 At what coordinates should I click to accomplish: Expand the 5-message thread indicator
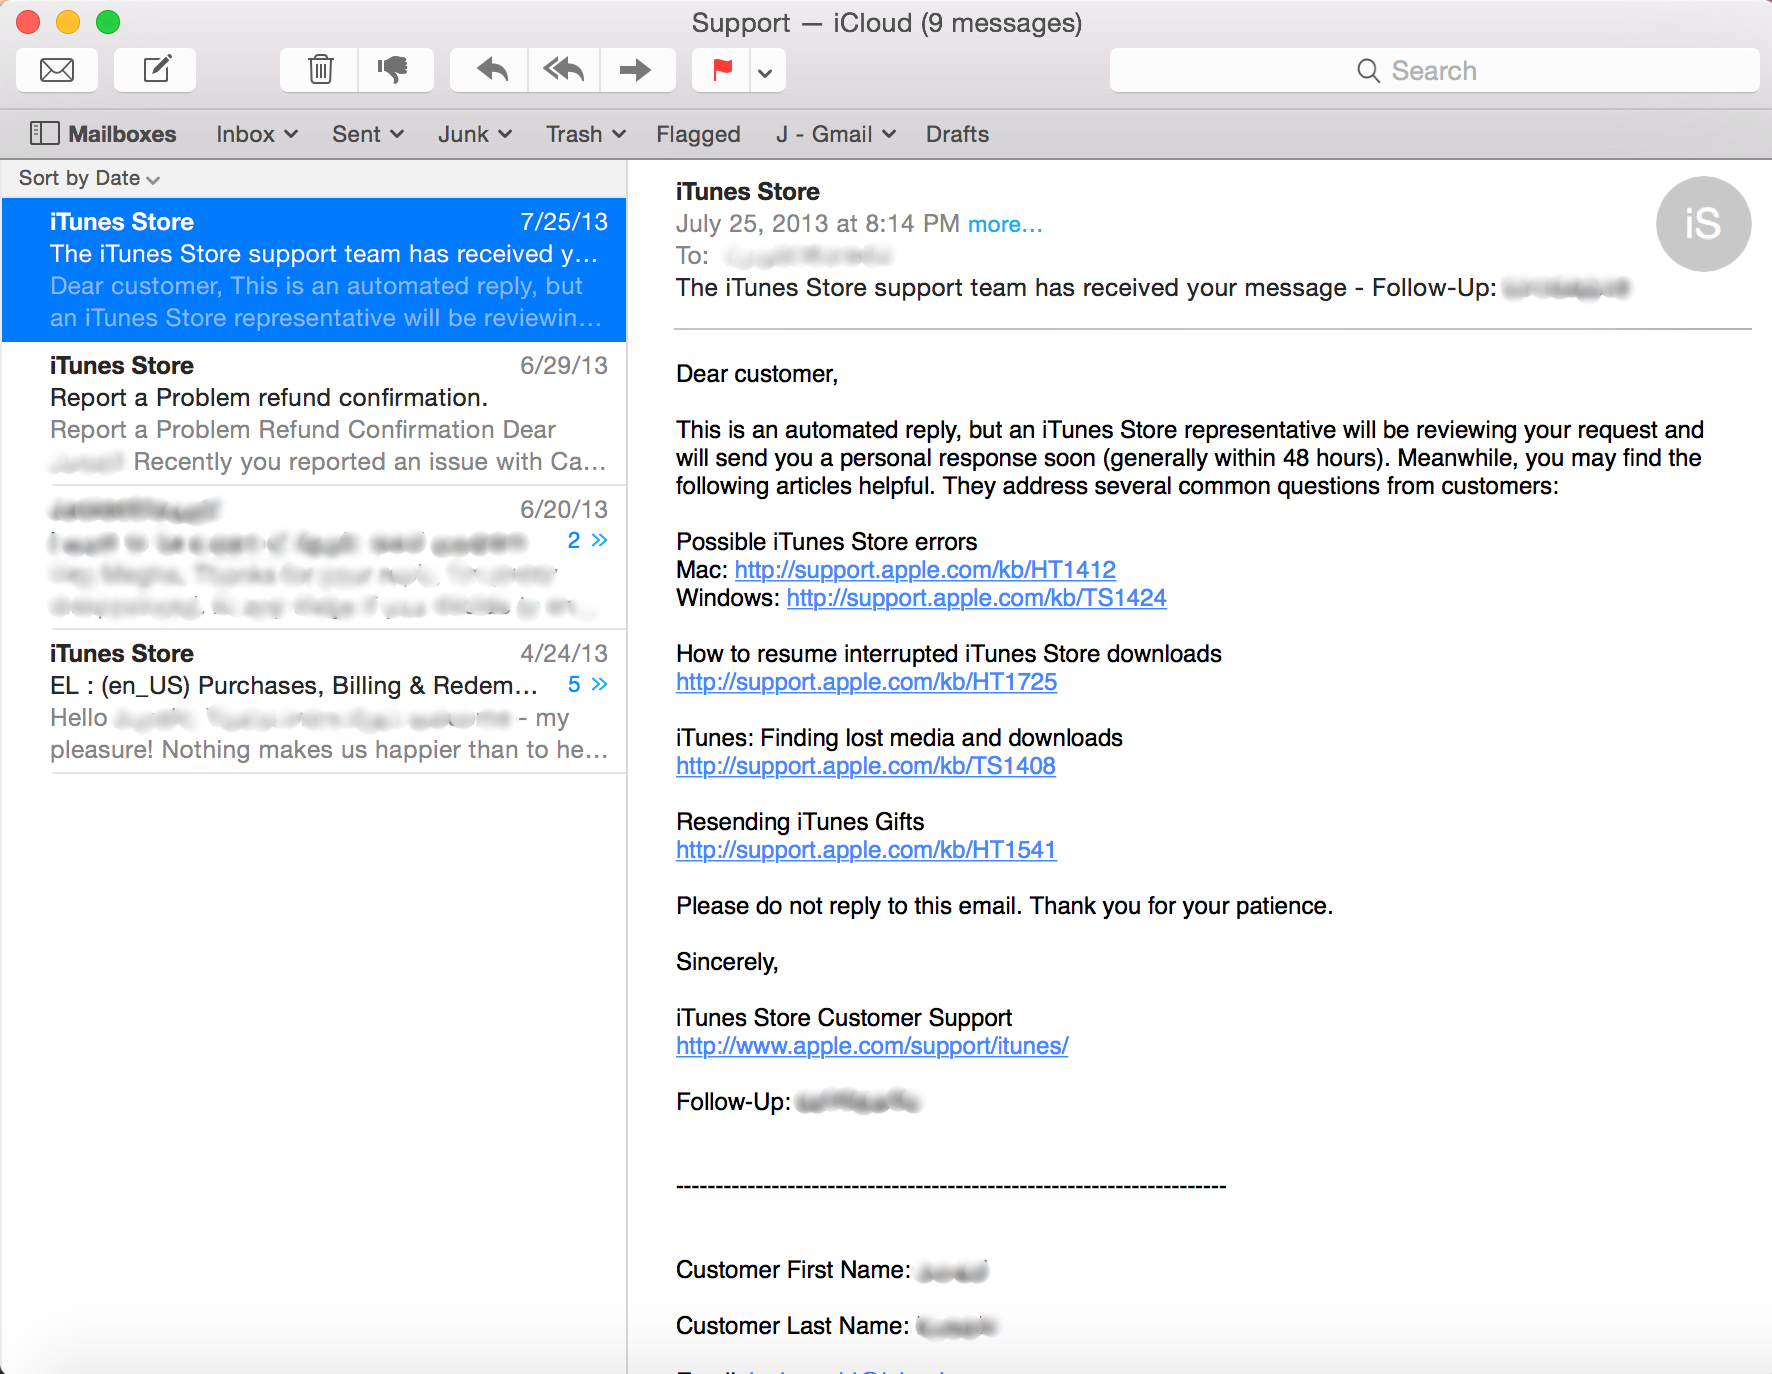click(x=587, y=685)
